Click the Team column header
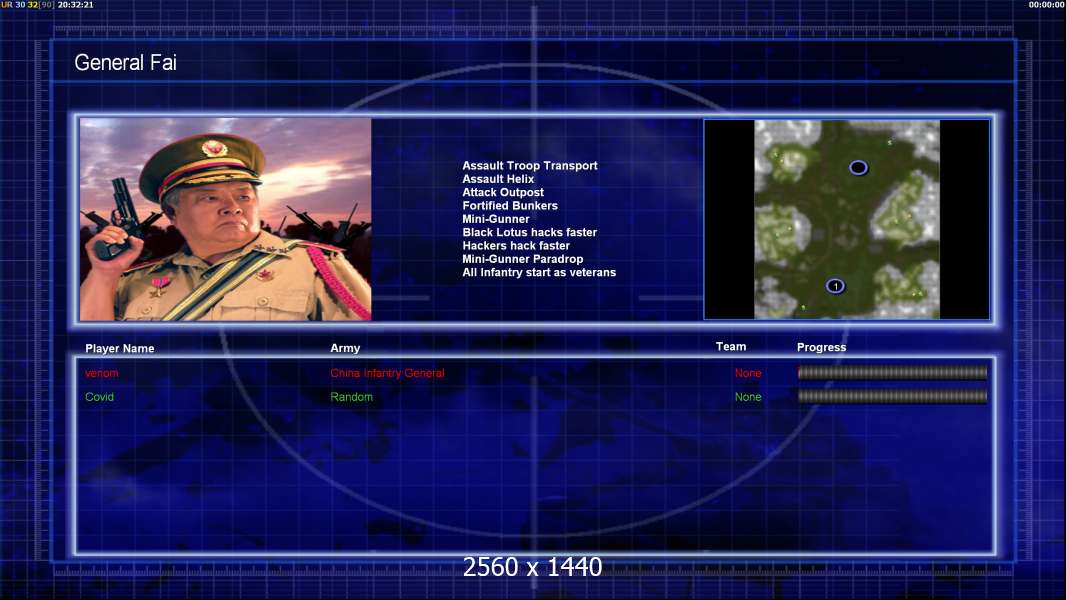This screenshot has height=600, width=1066. (731, 347)
